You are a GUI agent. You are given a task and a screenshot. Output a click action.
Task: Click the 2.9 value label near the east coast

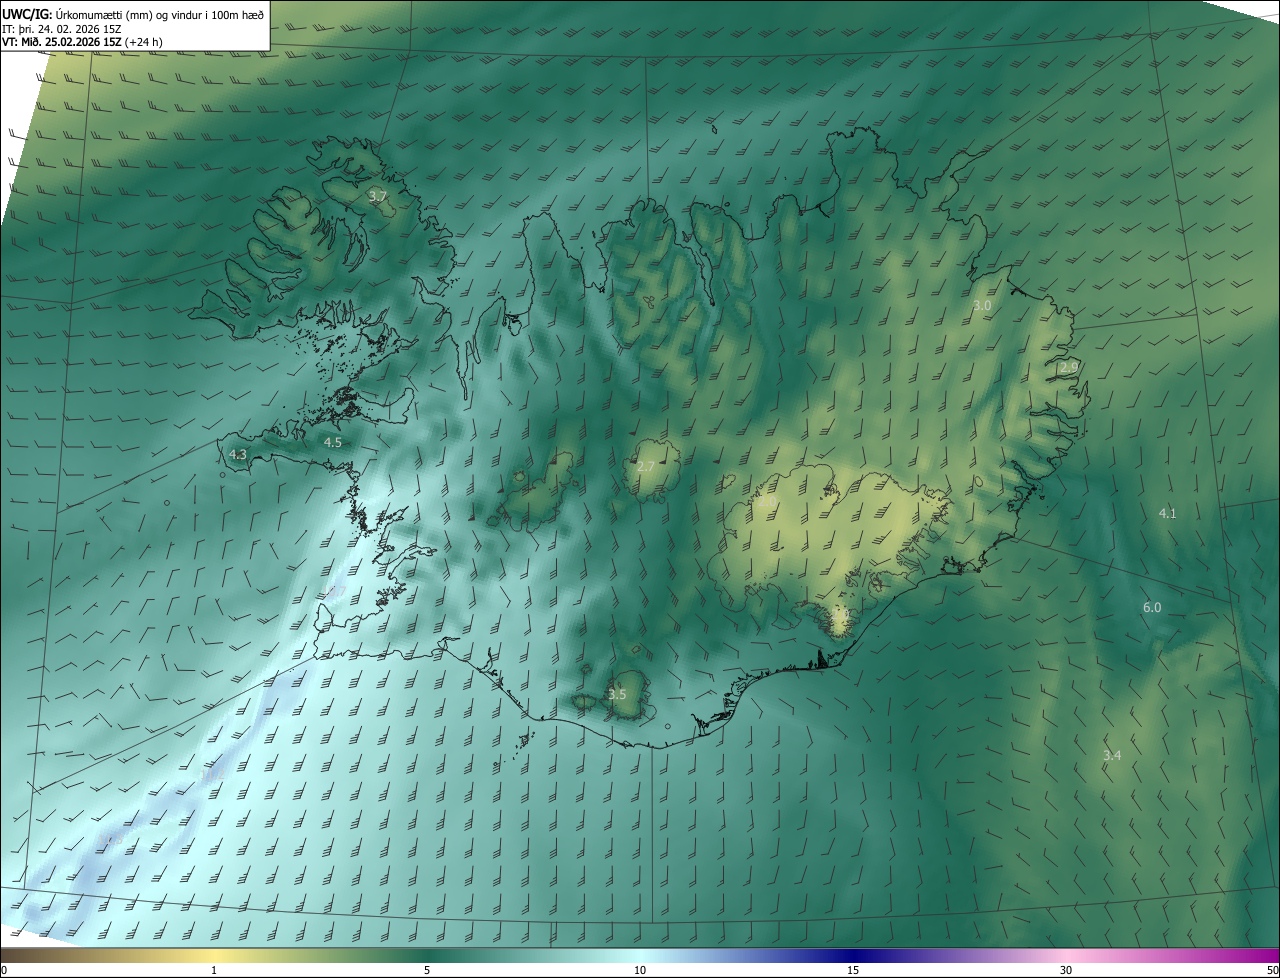click(x=1069, y=368)
